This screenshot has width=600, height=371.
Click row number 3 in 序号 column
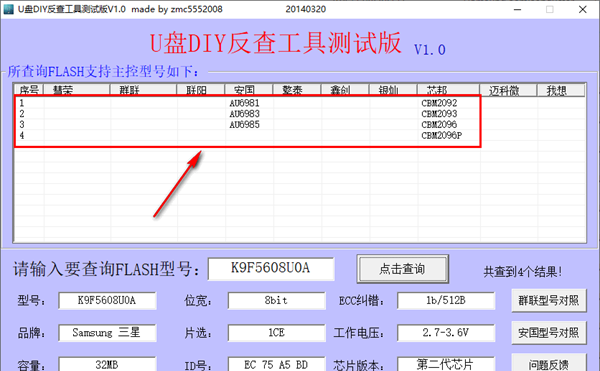coord(22,124)
